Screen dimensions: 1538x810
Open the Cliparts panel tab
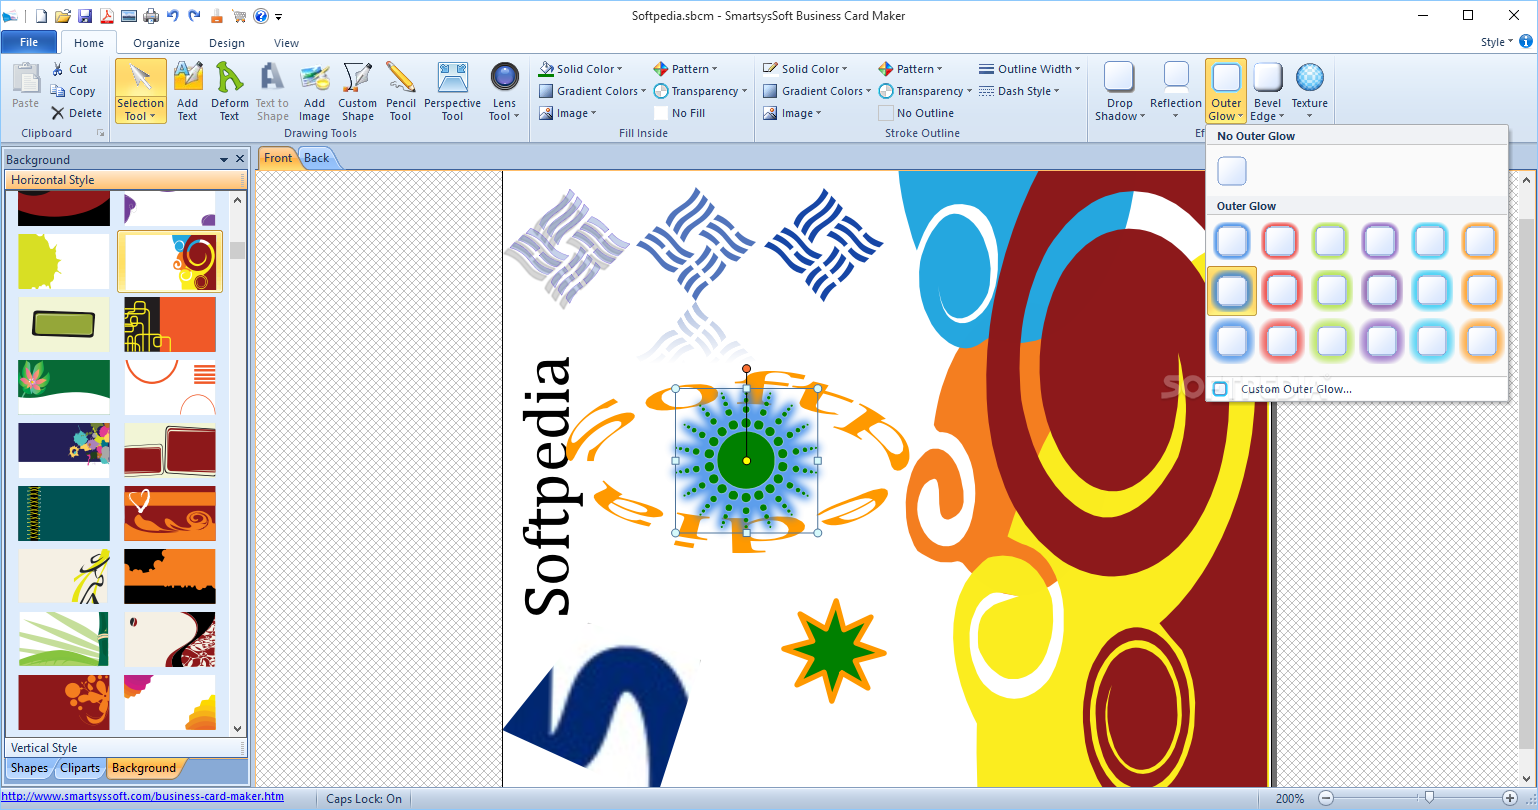80,768
